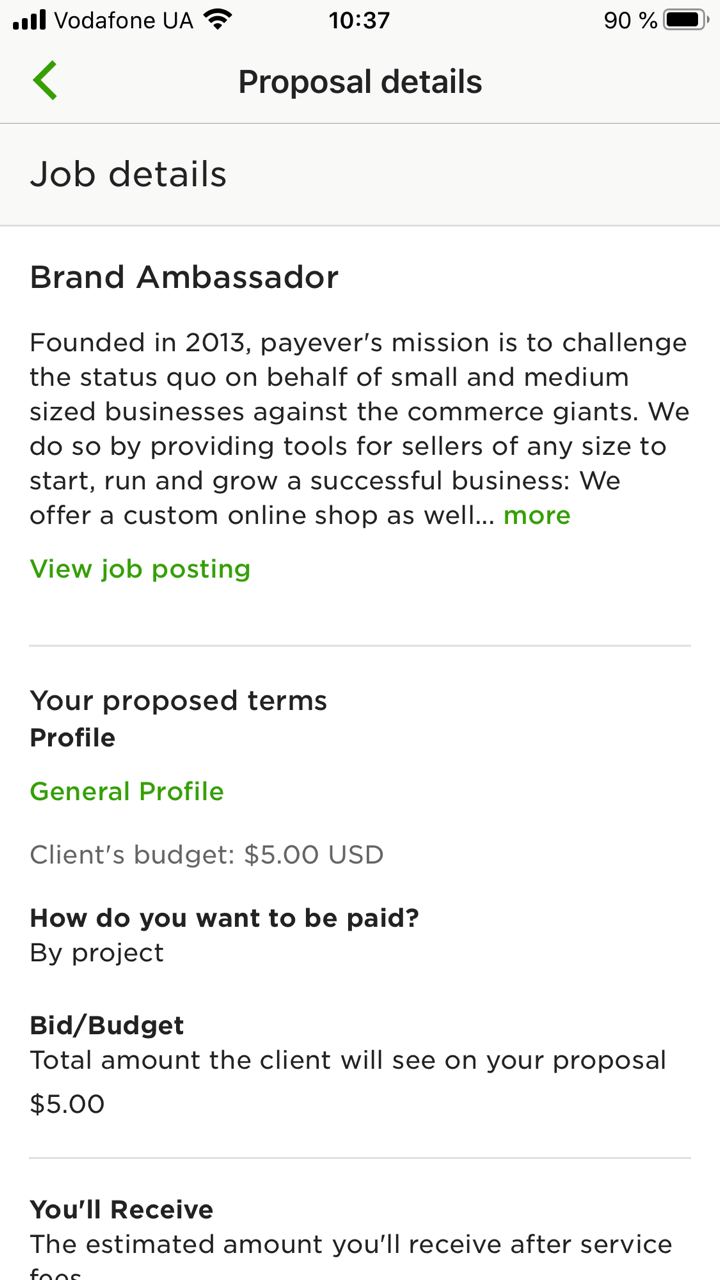Open the General Profile link
The image size is (720, 1280).
pyautogui.click(x=127, y=791)
